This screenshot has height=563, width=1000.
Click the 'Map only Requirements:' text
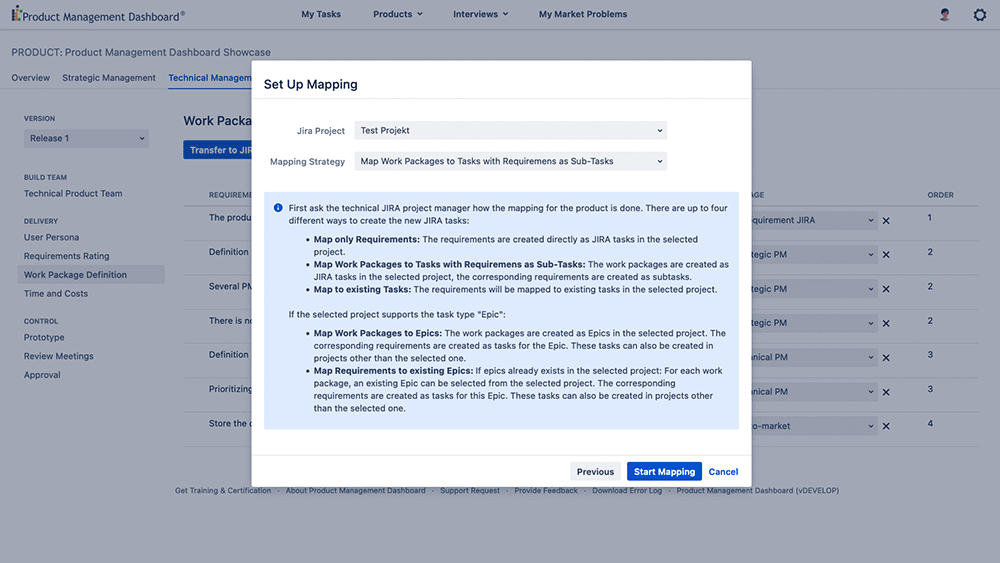[366, 239]
